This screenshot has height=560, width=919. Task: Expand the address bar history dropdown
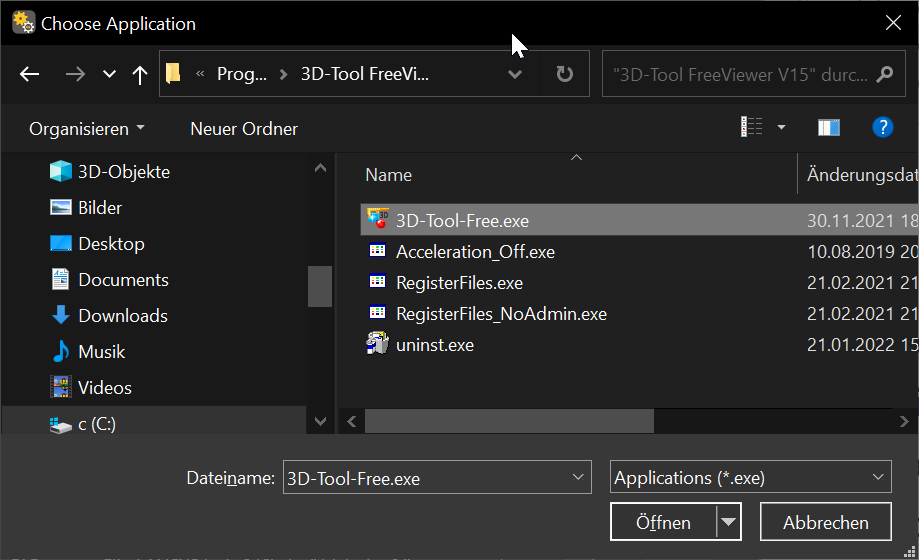[515, 74]
